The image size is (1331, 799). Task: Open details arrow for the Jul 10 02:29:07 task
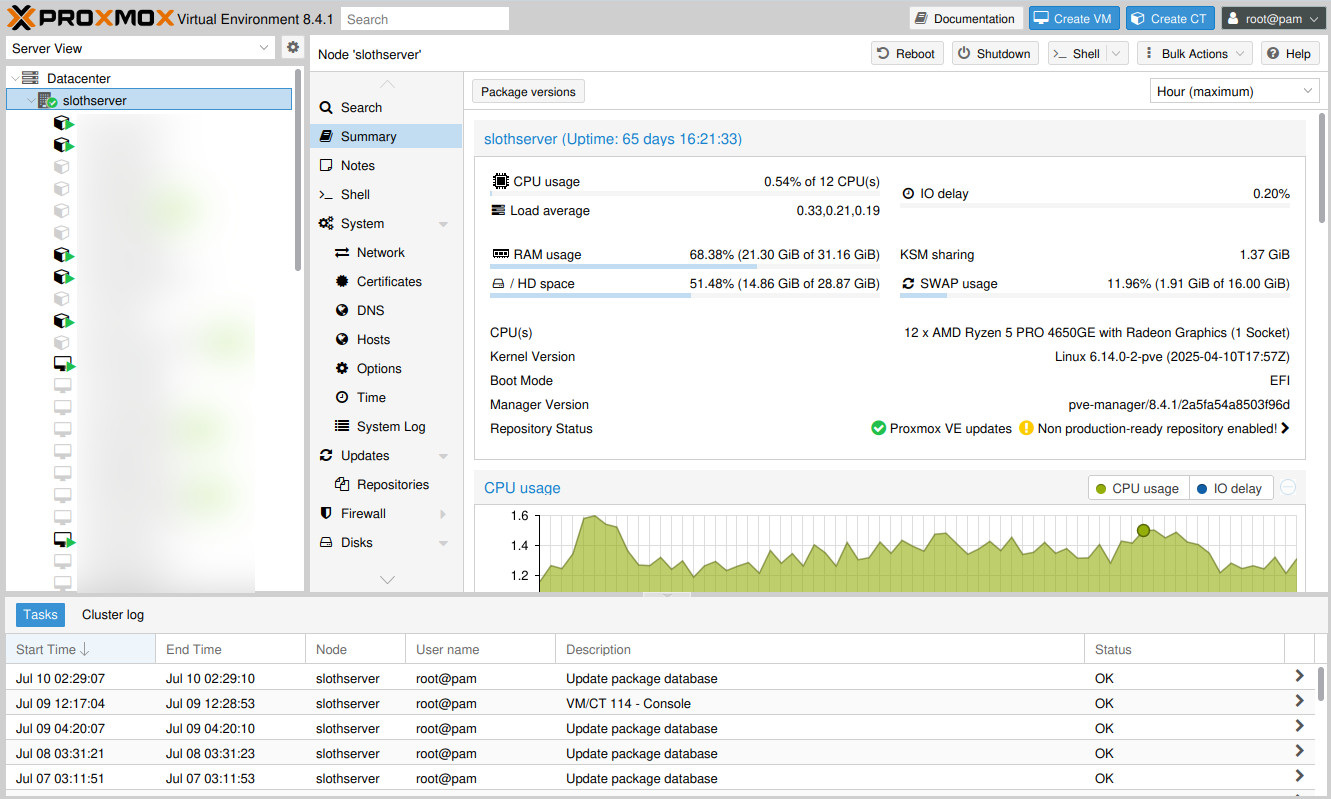1299,677
